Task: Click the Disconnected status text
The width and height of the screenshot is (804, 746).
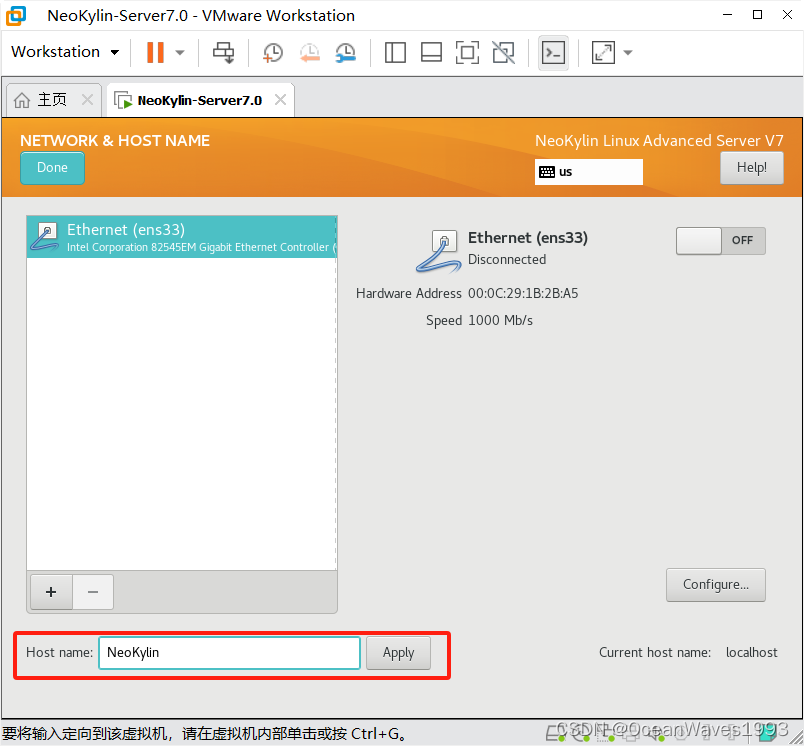Action: point(507,259)
